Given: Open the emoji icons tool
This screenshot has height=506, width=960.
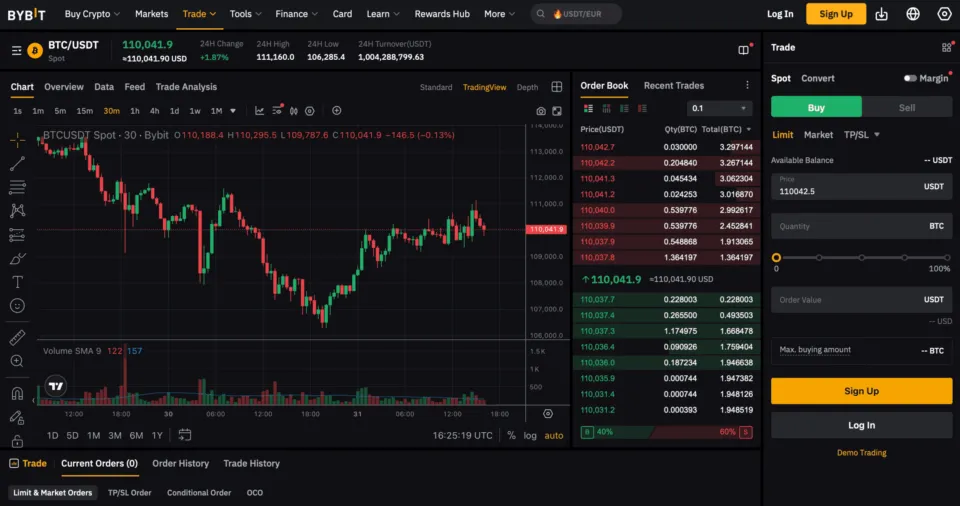Looking at the screenshot, I should tap(17, 306).
